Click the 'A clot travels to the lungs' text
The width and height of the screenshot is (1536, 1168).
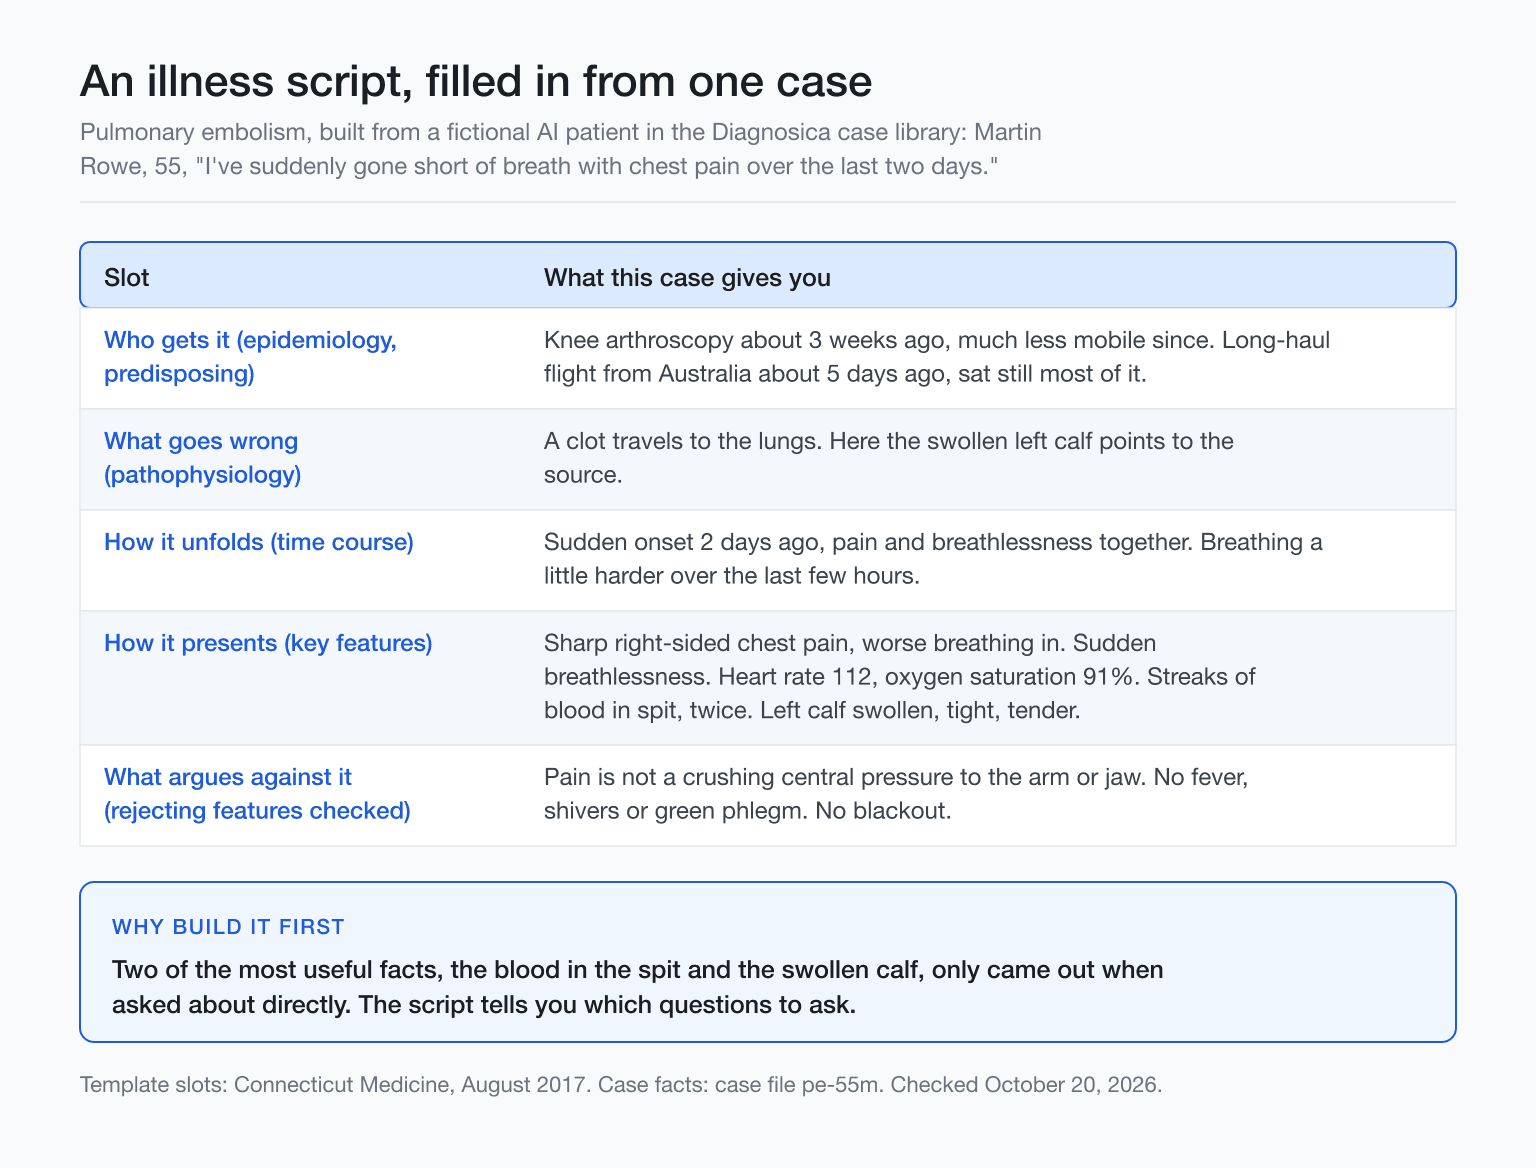coord(889,458)
